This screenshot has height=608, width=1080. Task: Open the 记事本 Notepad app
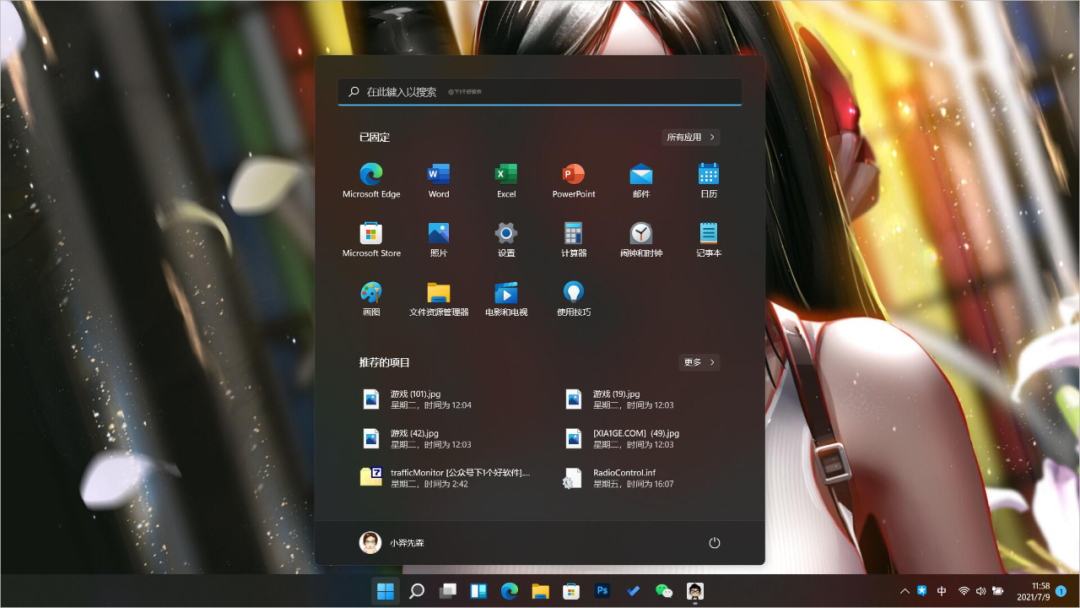click(708, 239)
